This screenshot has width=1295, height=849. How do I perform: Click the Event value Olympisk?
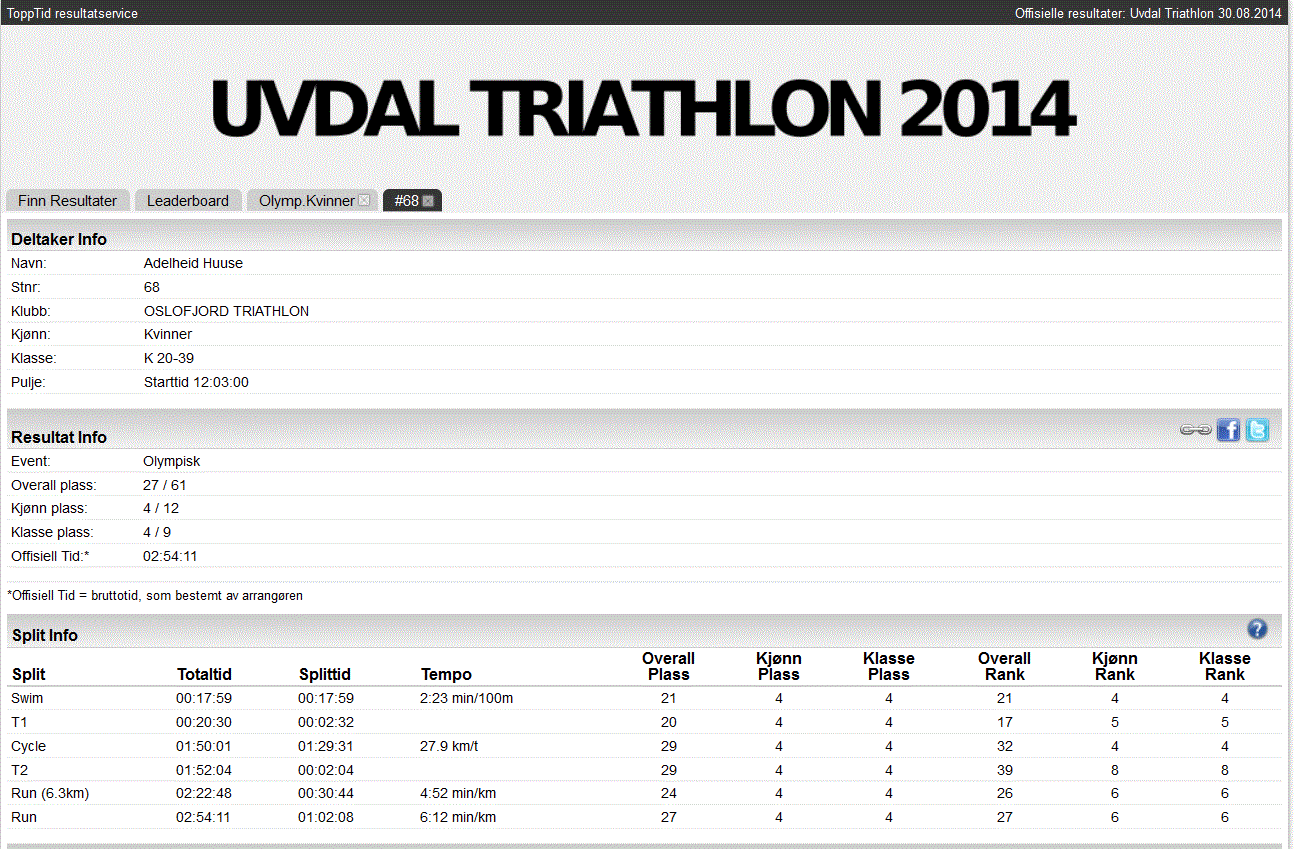point(172,461)
